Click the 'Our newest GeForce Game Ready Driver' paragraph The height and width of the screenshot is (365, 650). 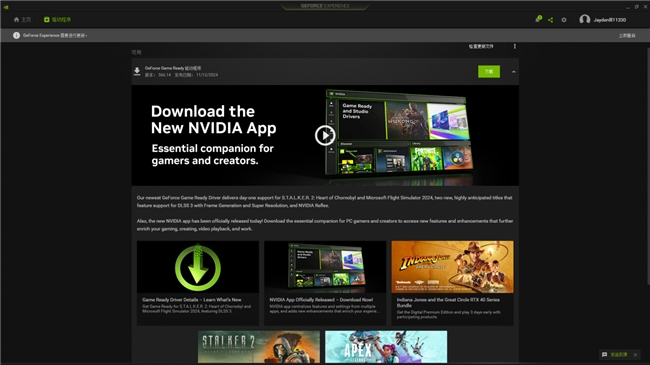(325, 202)
